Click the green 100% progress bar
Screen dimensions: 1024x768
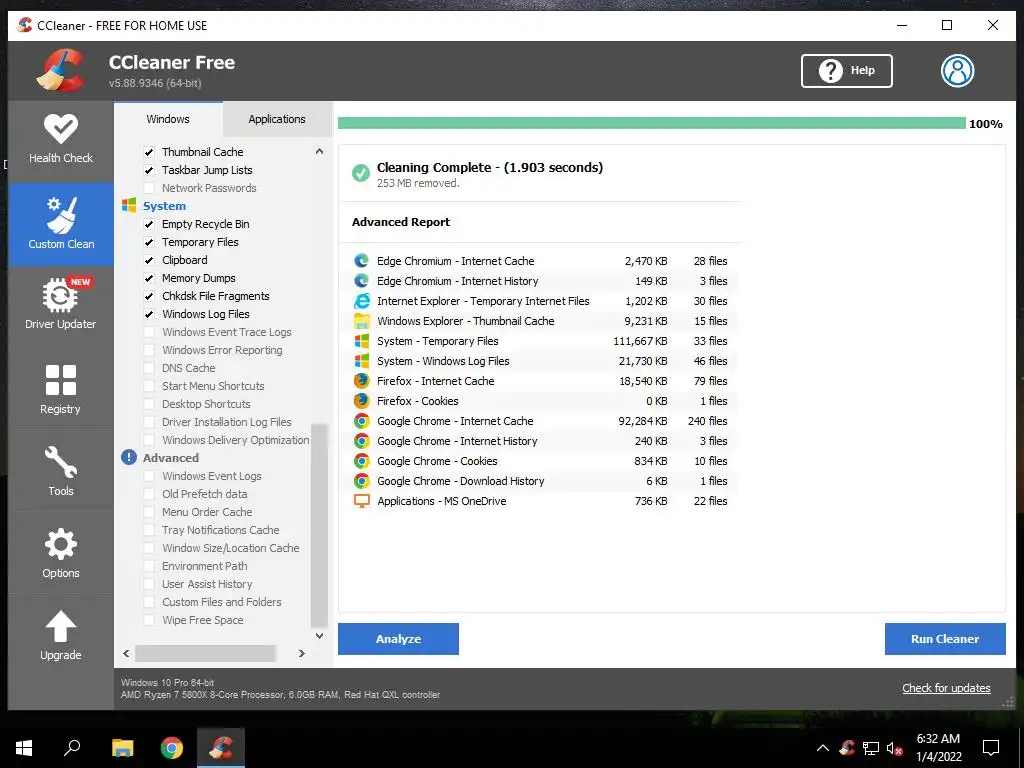tap(651, 123)
